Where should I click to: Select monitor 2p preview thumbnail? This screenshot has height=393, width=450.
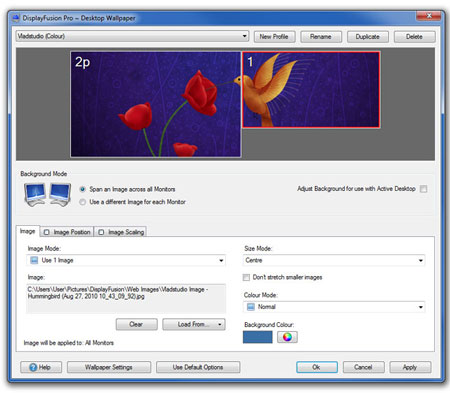[156, 104]
